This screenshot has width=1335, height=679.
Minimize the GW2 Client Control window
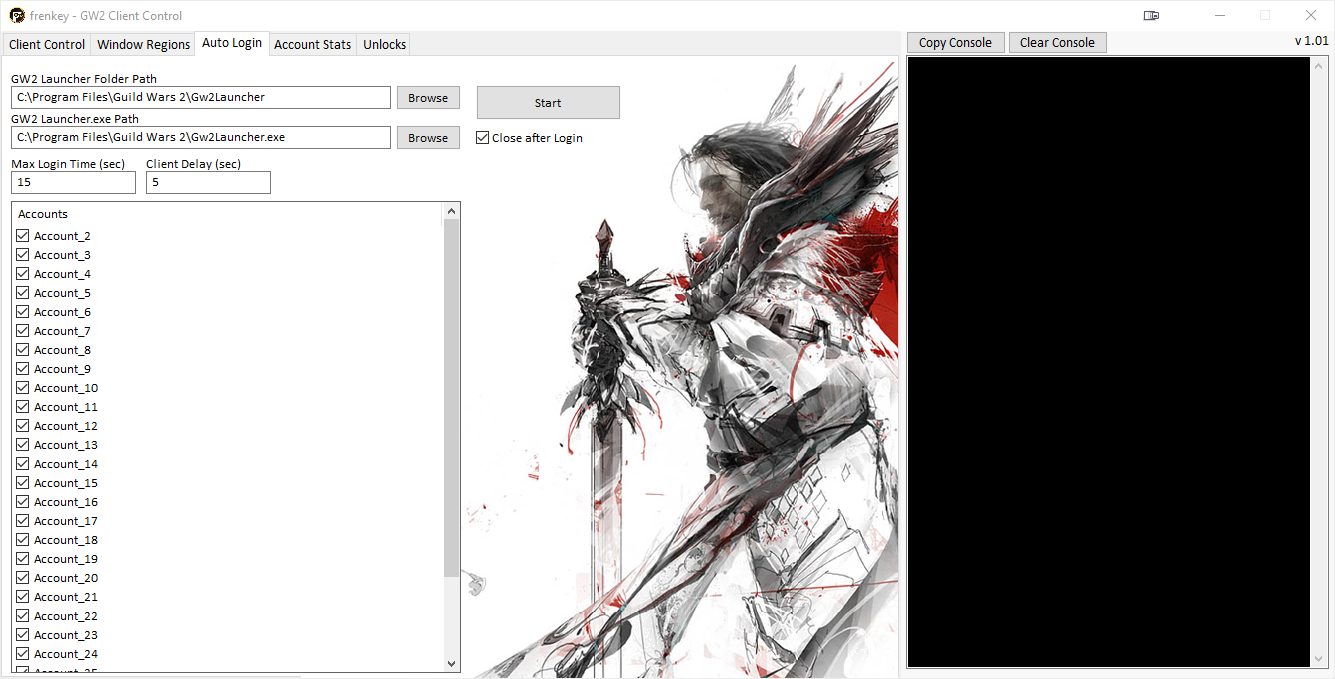pyautogui.click(x=1219, y=16)
